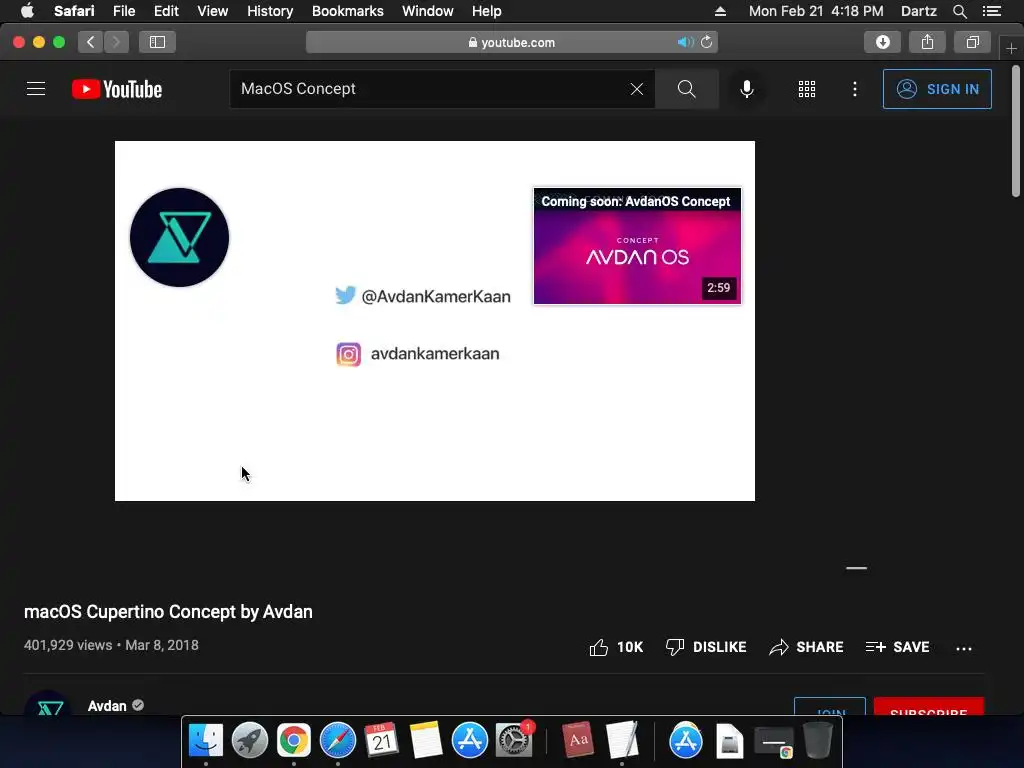This screenshot has width=1024, height=768.
Task: Click the date and time in menu bar
Action: (816, 11)
